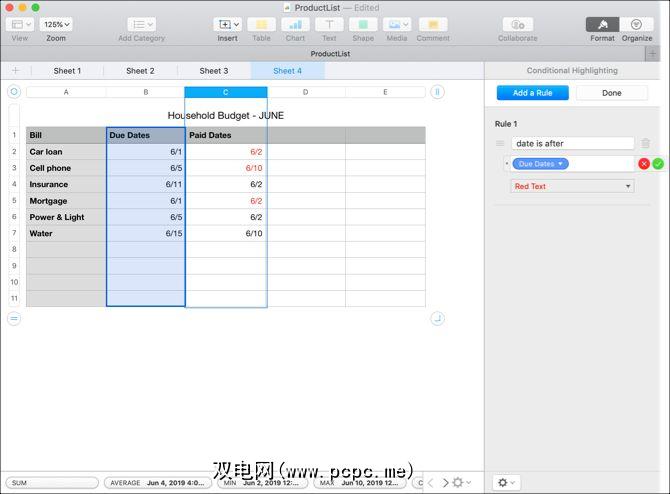
Task: Open the Media toolbar menu
Action: tap(397, 24)
